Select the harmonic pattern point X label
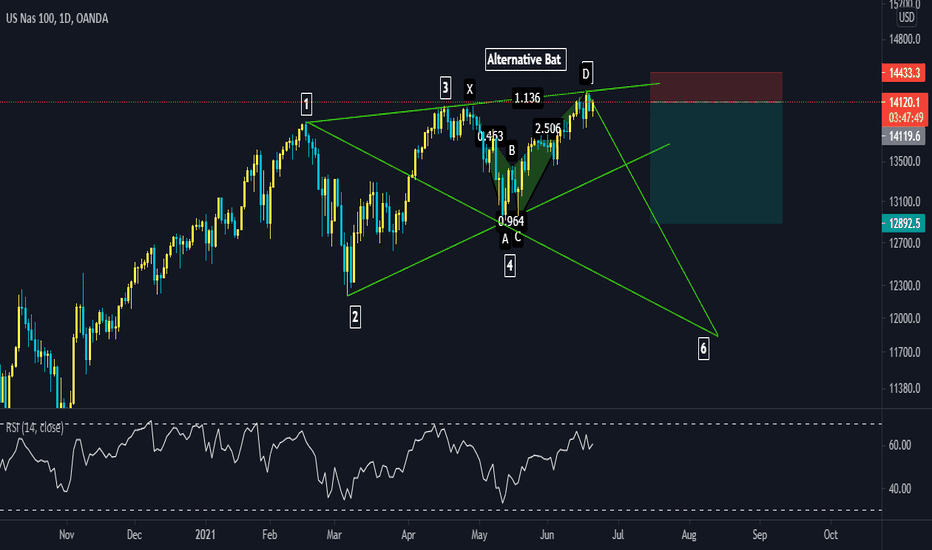Image resolution: width=932 pixels, height=550 pixels. click(470, 90)
